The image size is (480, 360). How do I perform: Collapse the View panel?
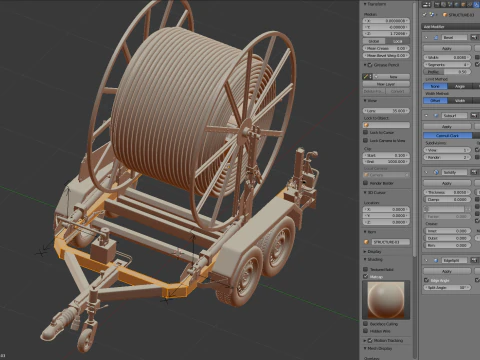click(365, 100)
